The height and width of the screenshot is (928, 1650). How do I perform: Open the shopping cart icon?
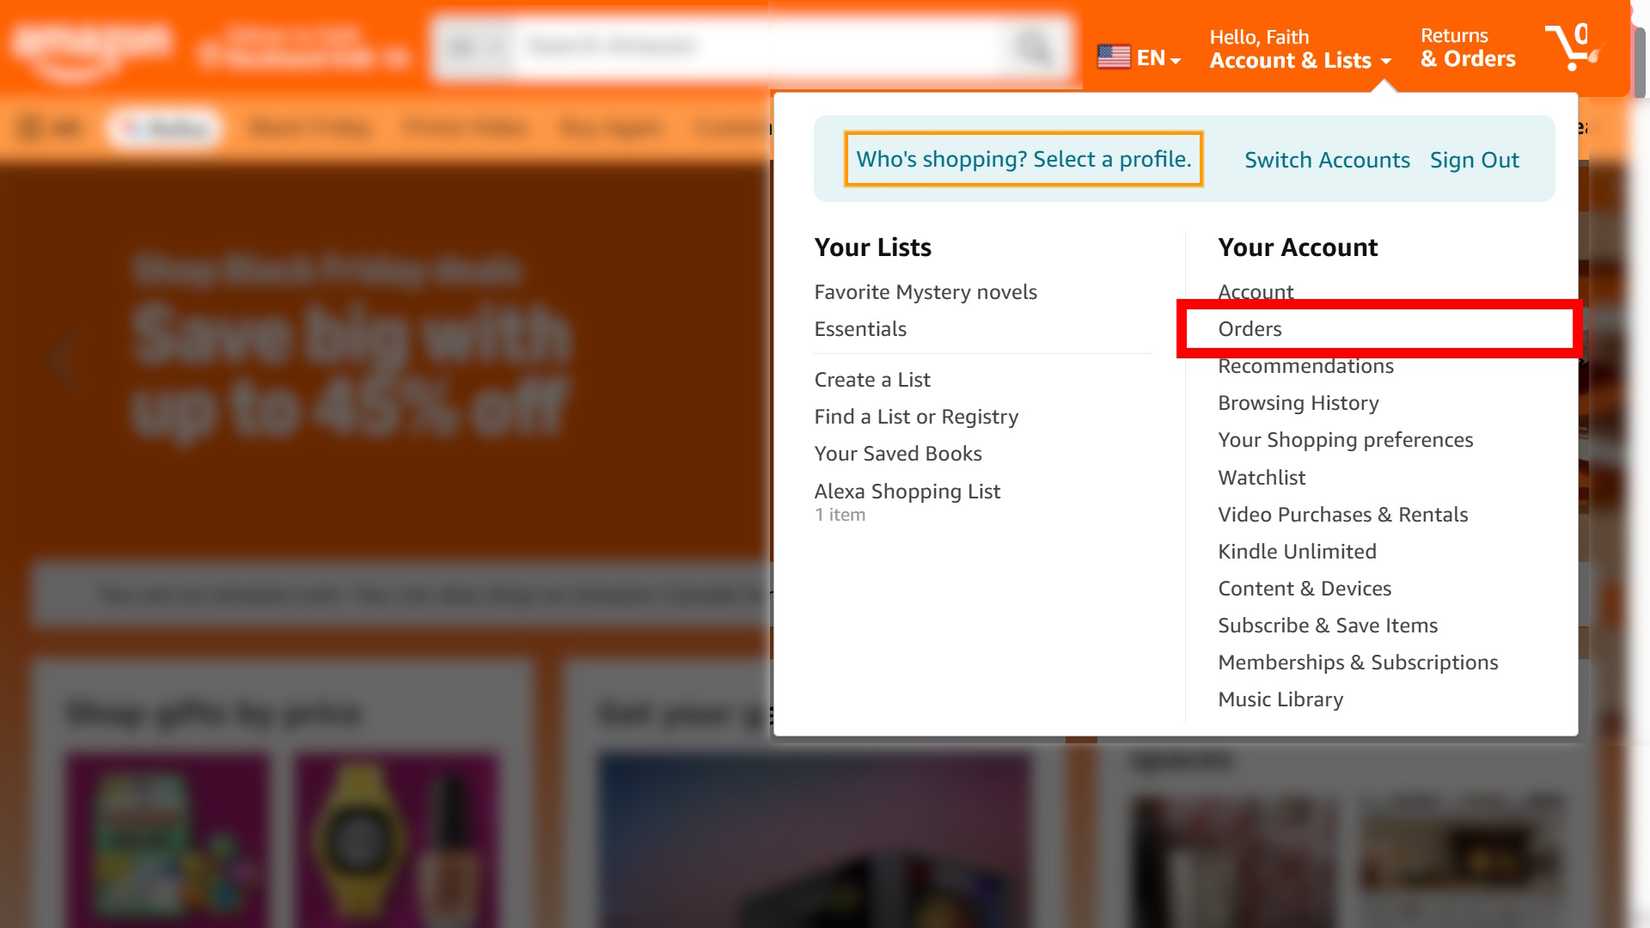(x=1571, y=46)
